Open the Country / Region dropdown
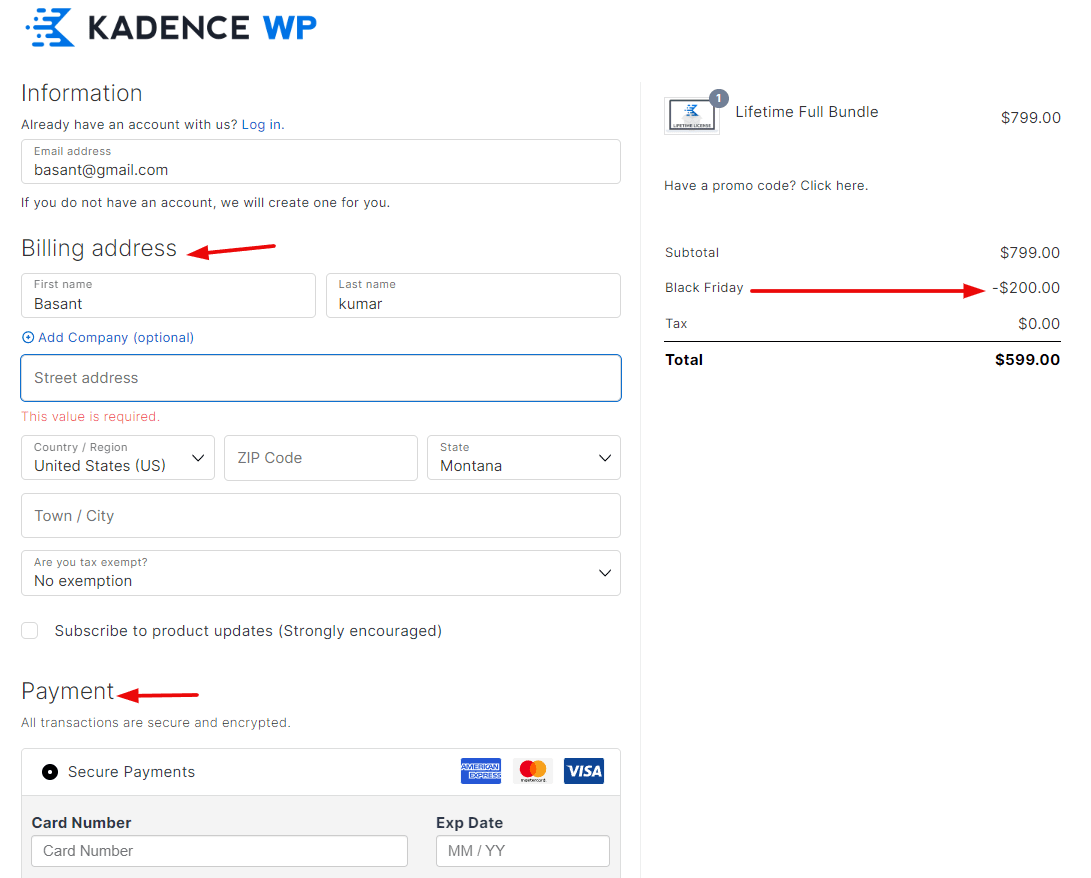 118,458
